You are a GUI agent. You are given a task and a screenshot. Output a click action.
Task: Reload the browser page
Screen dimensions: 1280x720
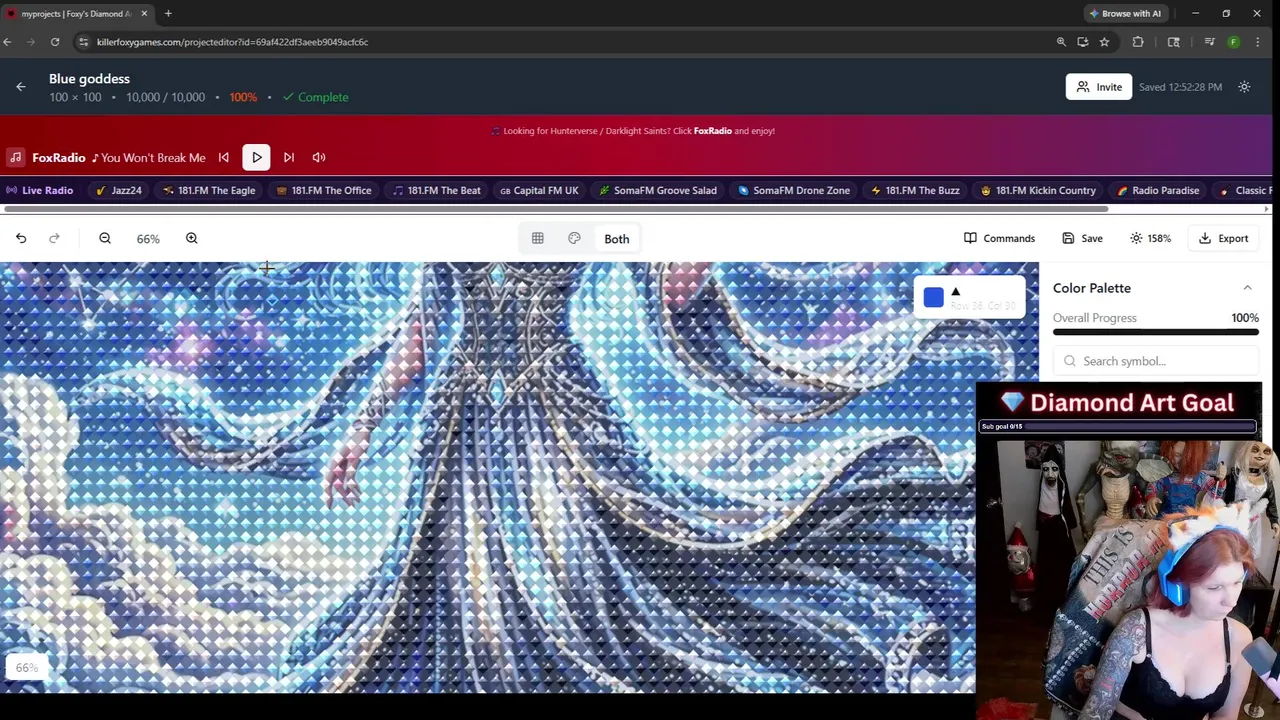coord(55,42)
